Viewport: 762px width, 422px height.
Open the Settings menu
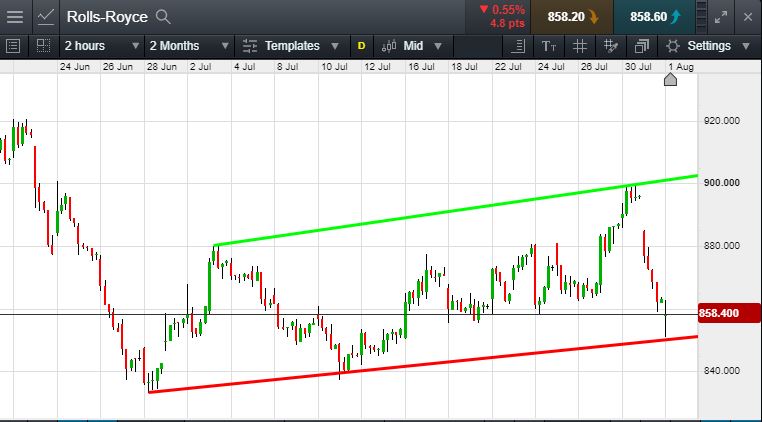tap(708, 46)
